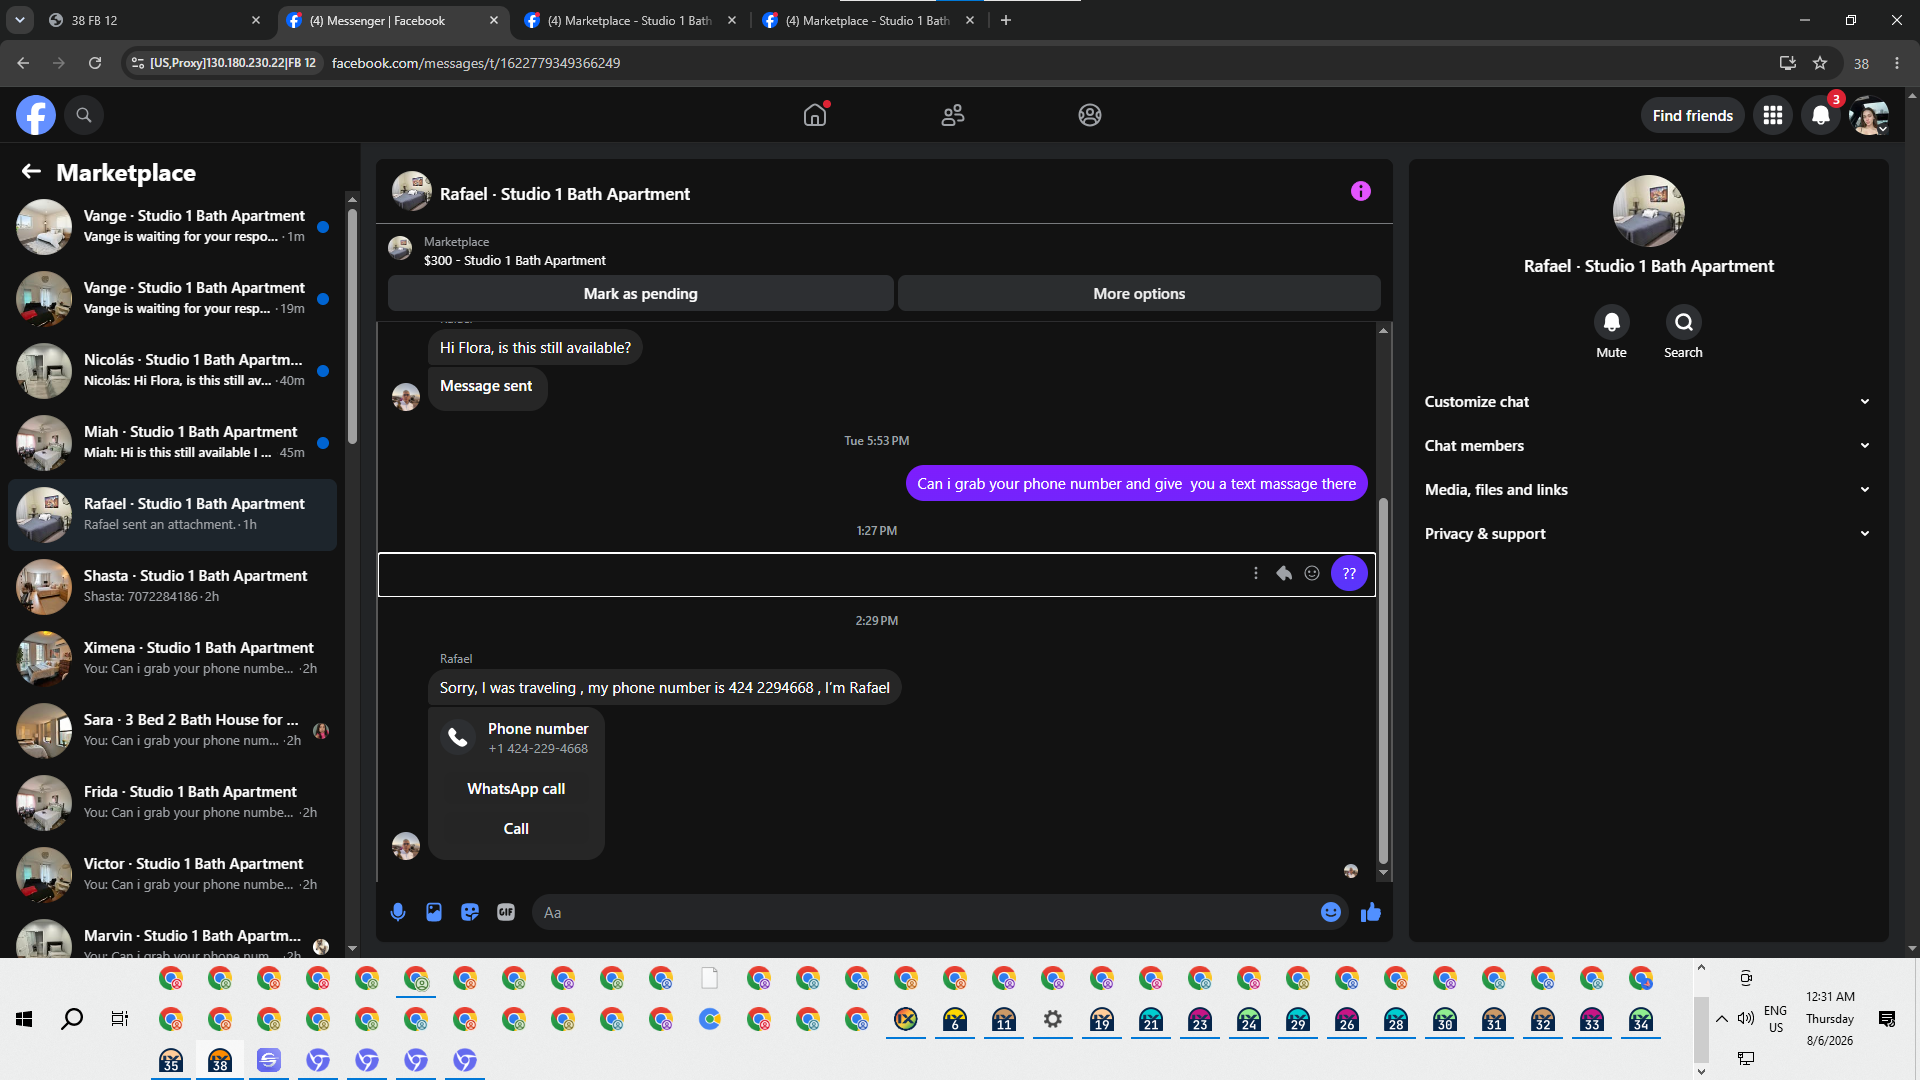Image resolution: width=1920 pixels, height=1080 pixels.
Task: Expand the Media, files and links section
Action: pyautogui.click(x=1647, y=490)
